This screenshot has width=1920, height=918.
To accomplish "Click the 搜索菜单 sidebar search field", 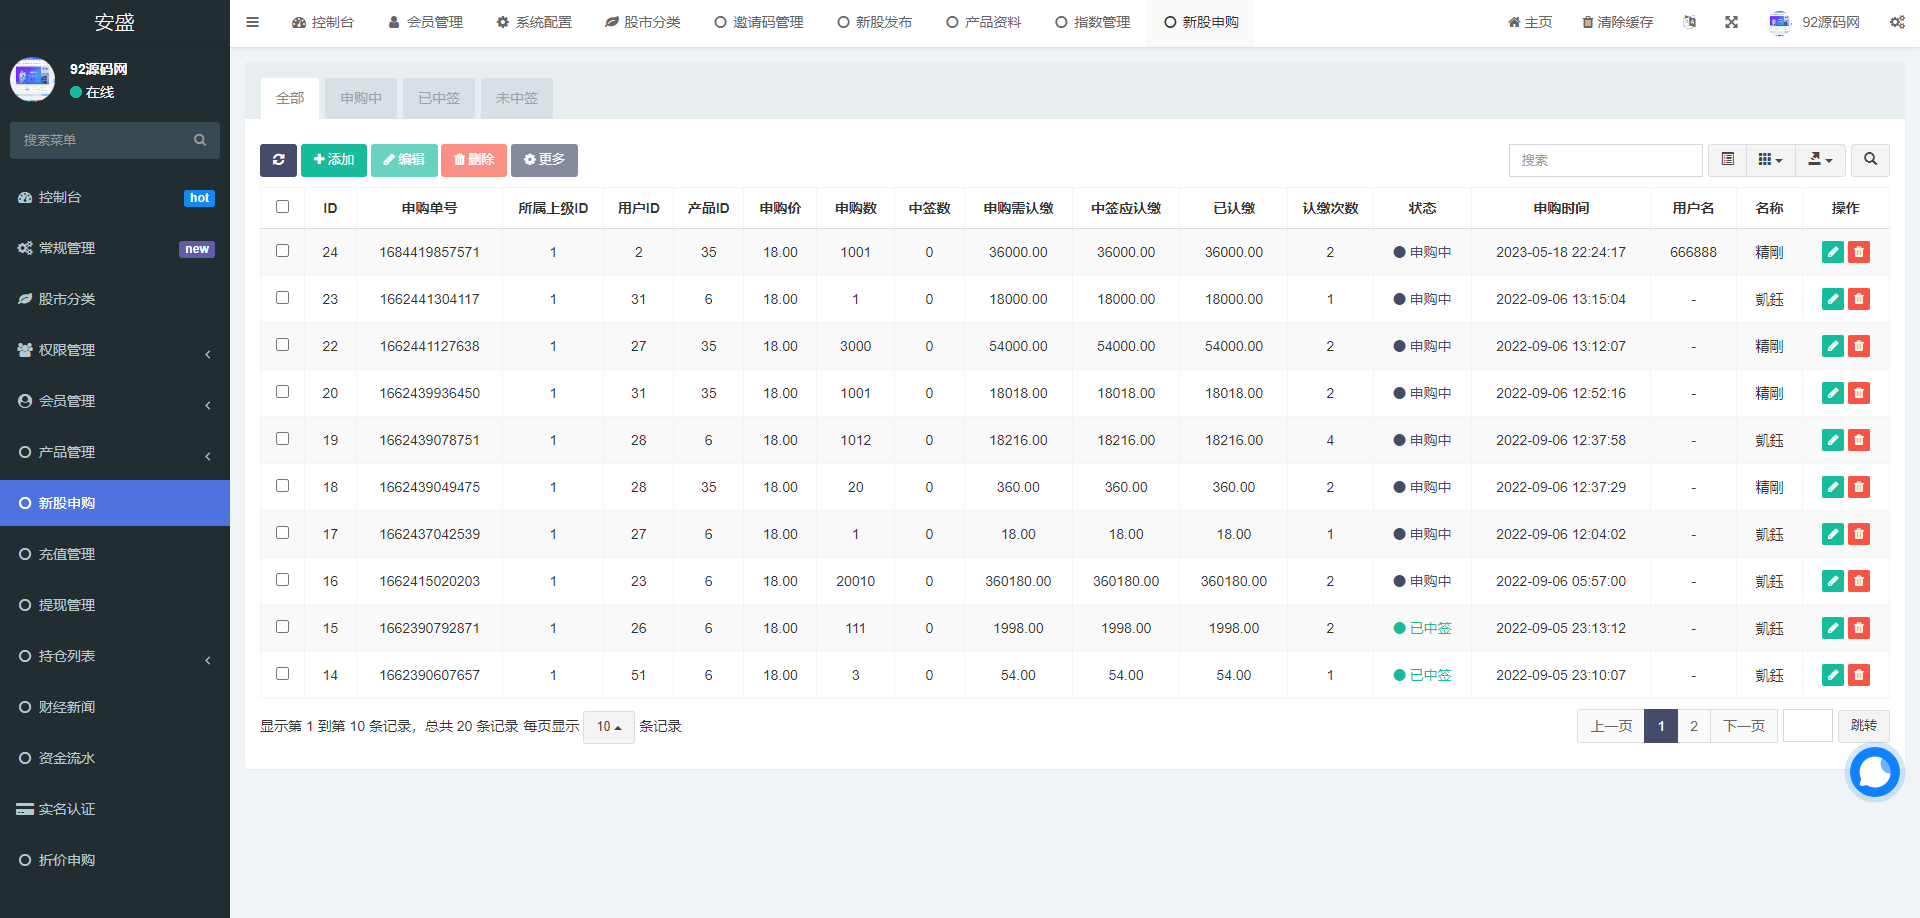I will (105, 140).
